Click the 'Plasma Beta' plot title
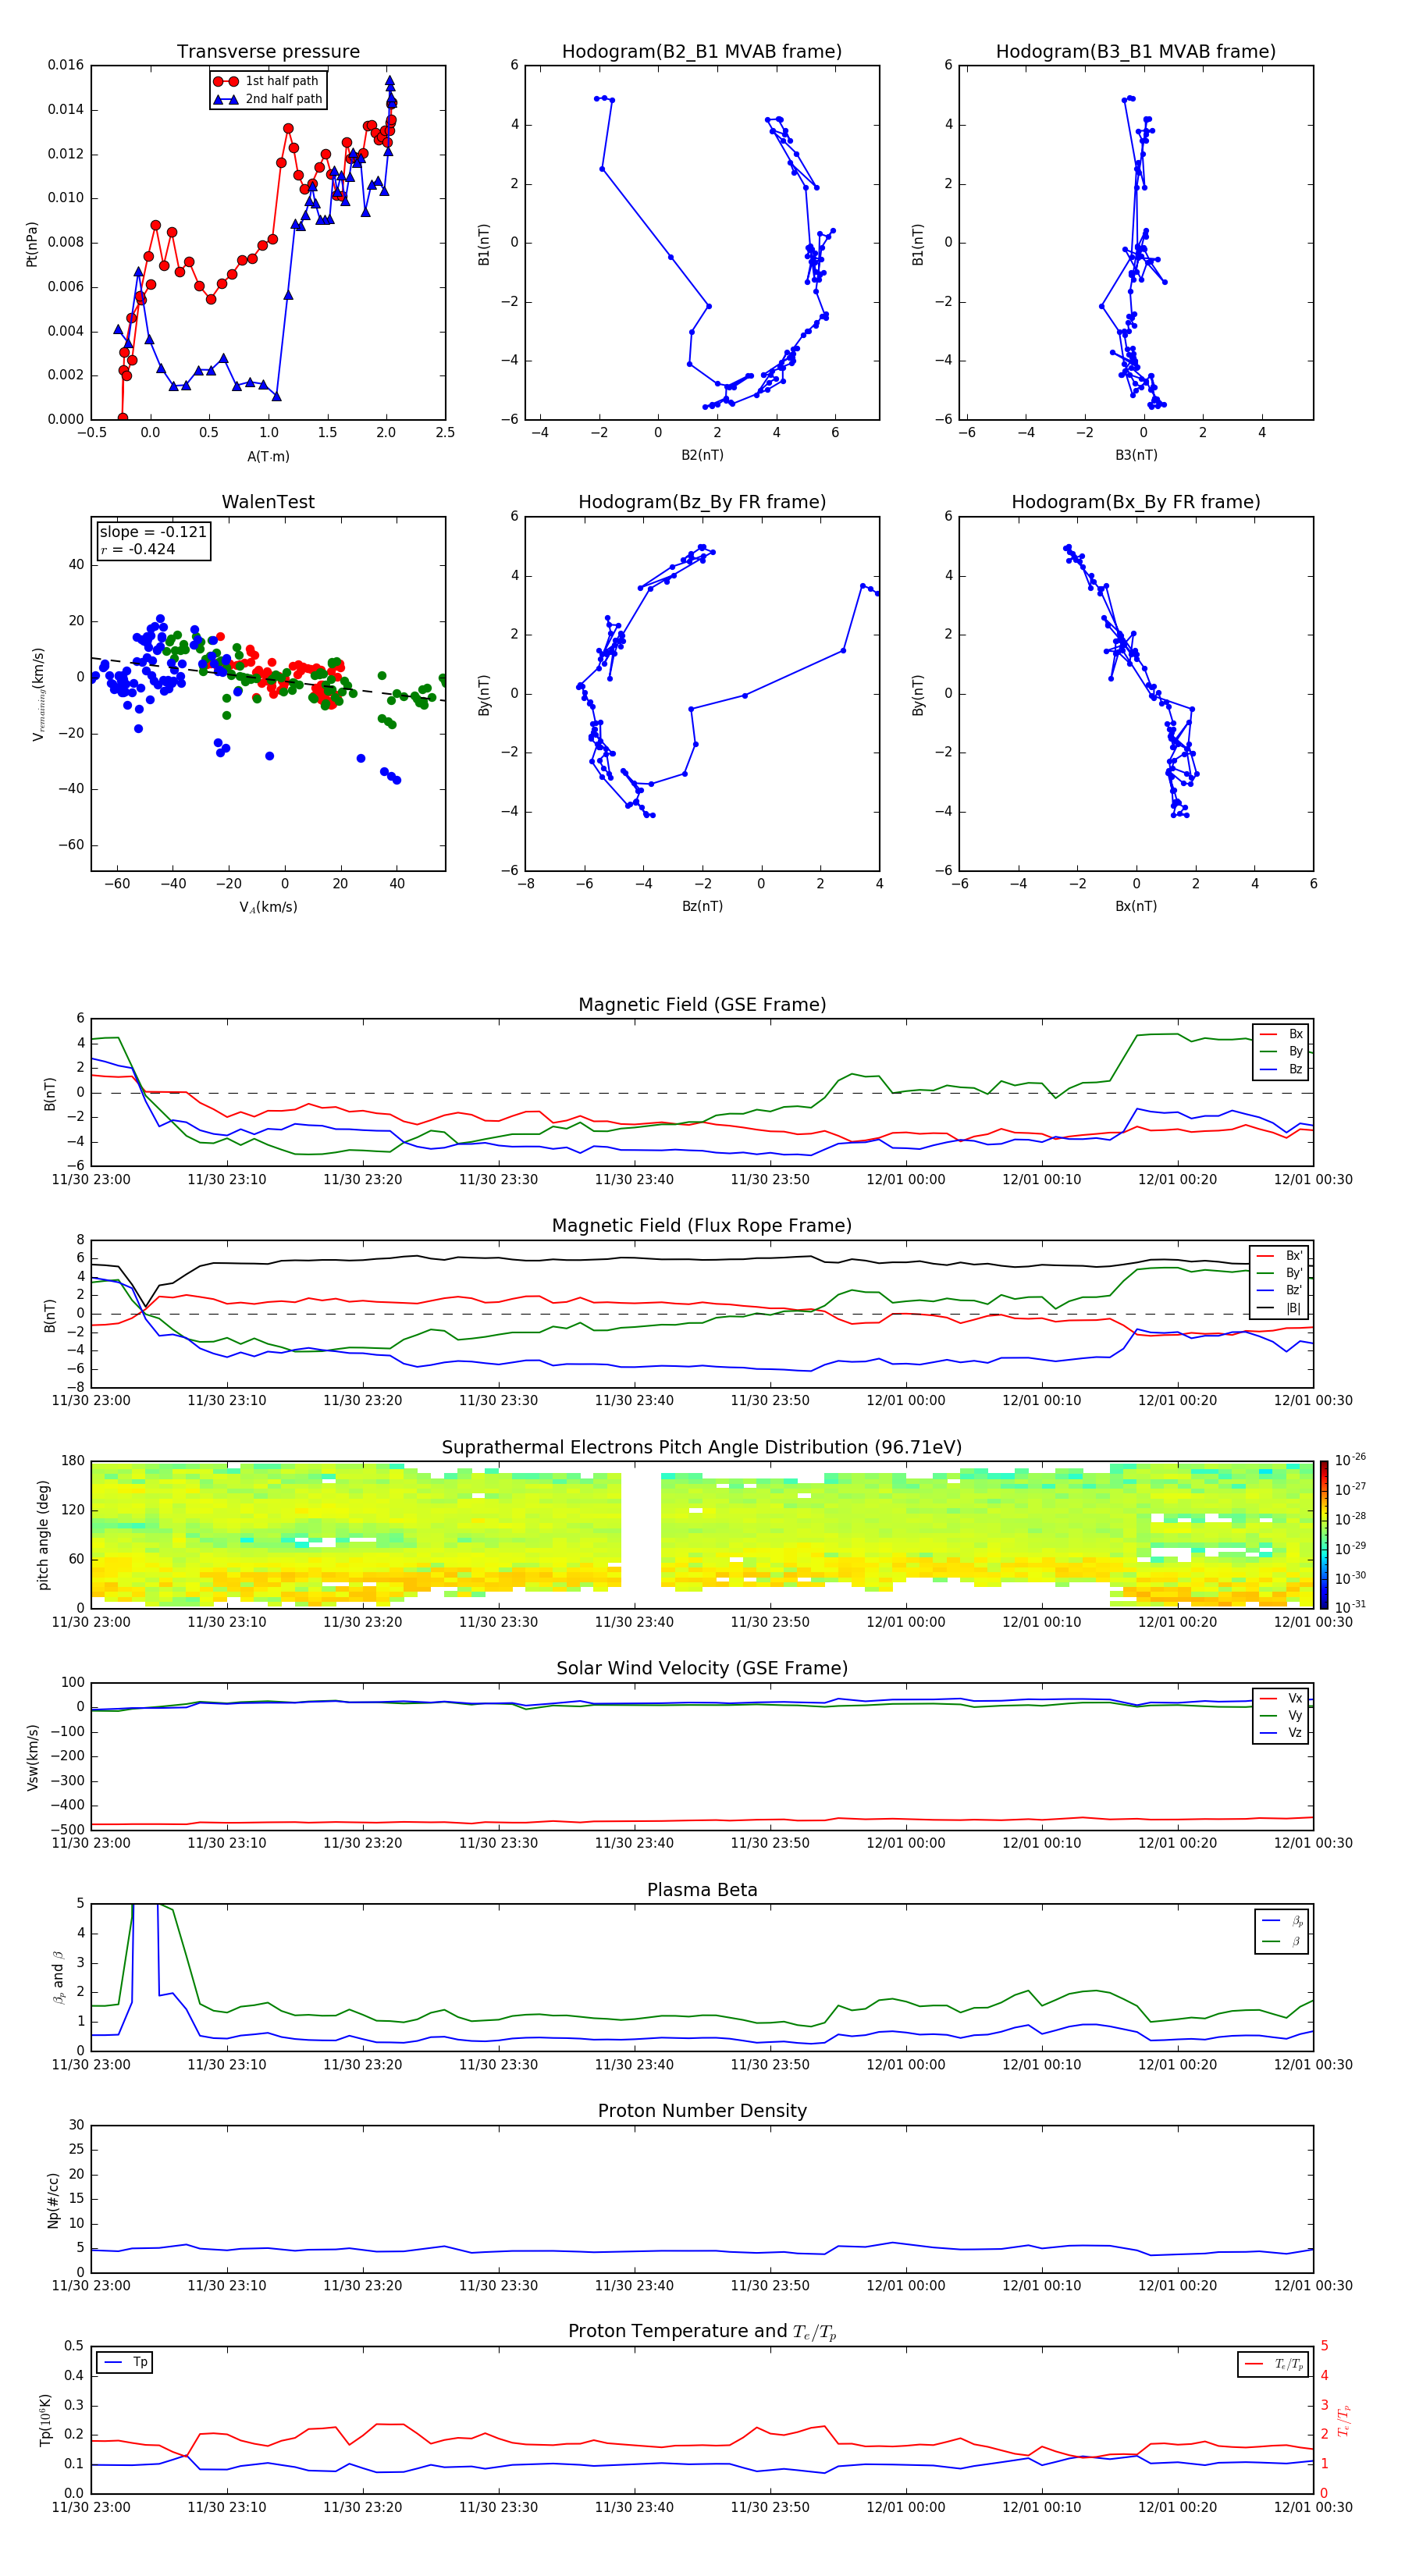Image resolution: width=1405 pixels, height=2576 pixels. click(x=702, y=1890)
